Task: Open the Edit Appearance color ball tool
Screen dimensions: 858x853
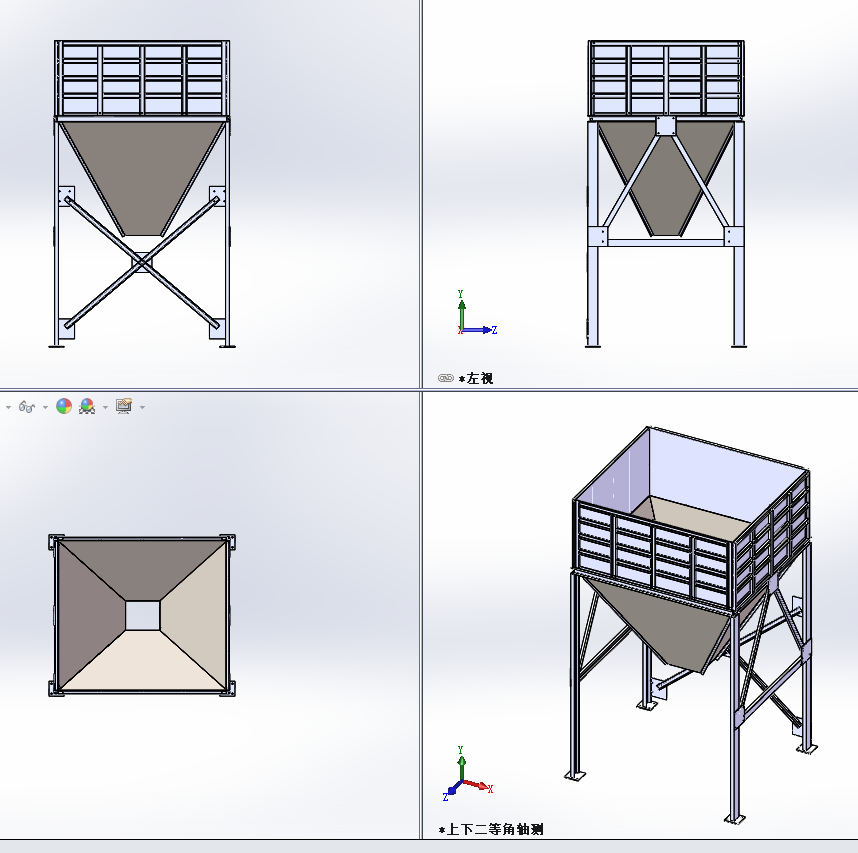Action: pyautogui.click(x=64, y=407)
